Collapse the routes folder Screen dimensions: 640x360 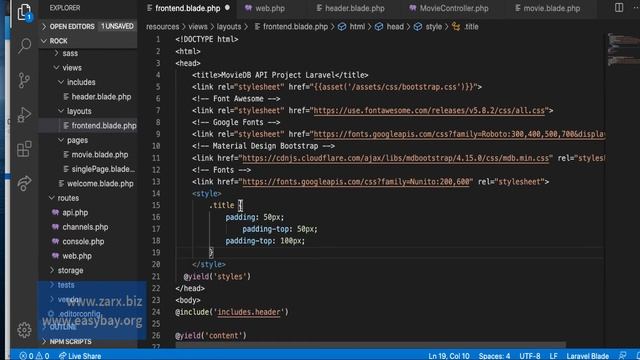[x=68, y=198]
